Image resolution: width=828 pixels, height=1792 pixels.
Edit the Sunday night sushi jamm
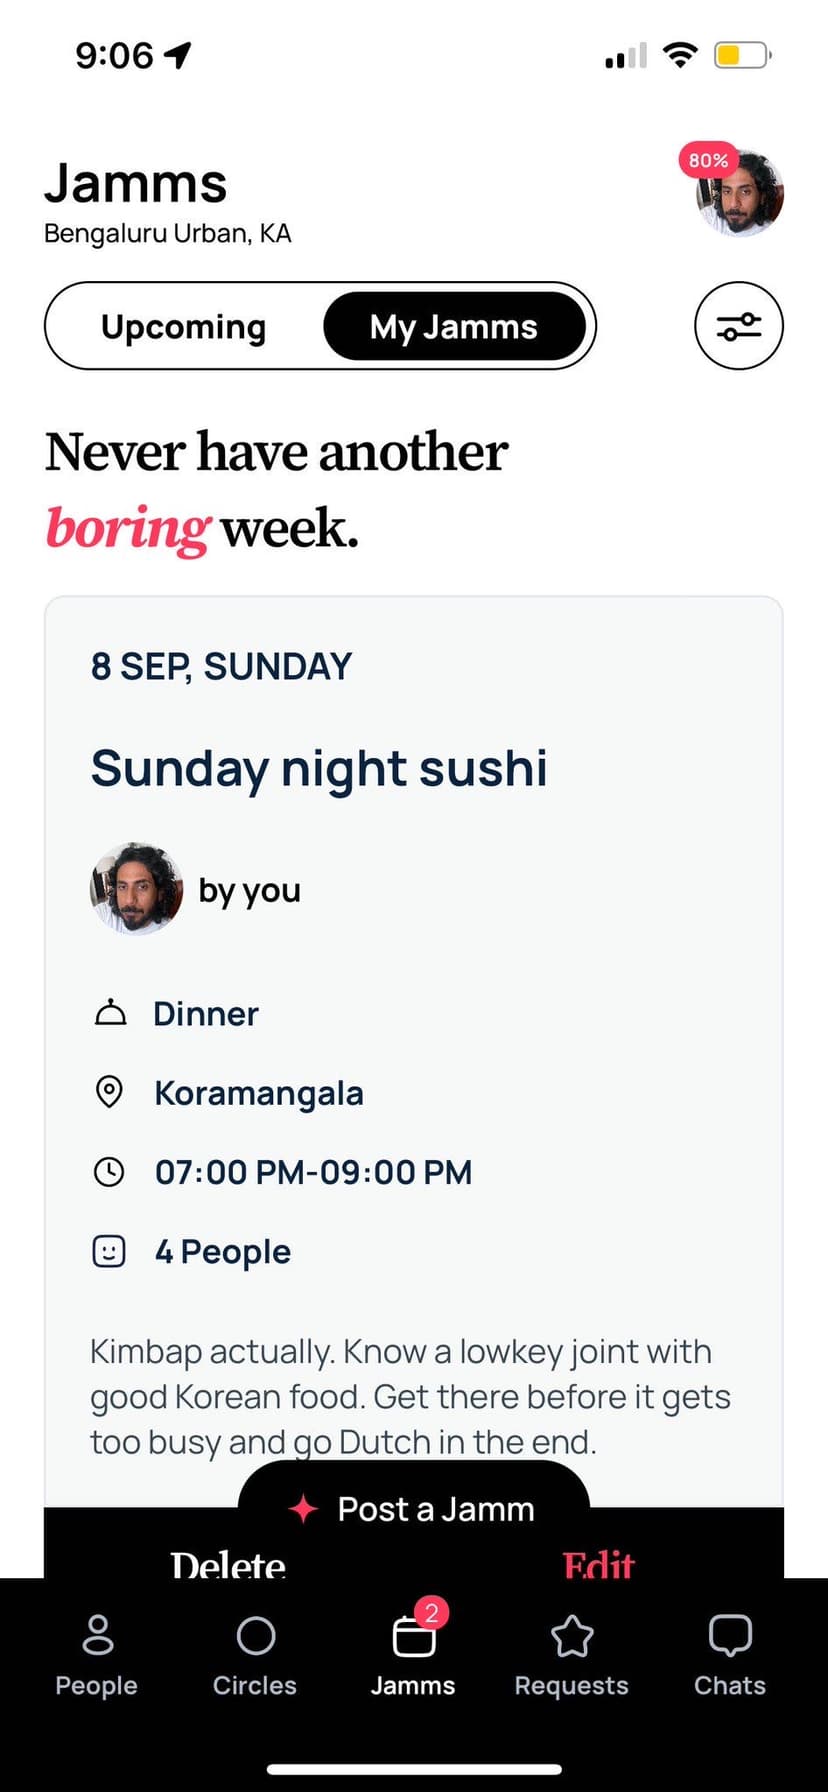tap(598, 1563)
